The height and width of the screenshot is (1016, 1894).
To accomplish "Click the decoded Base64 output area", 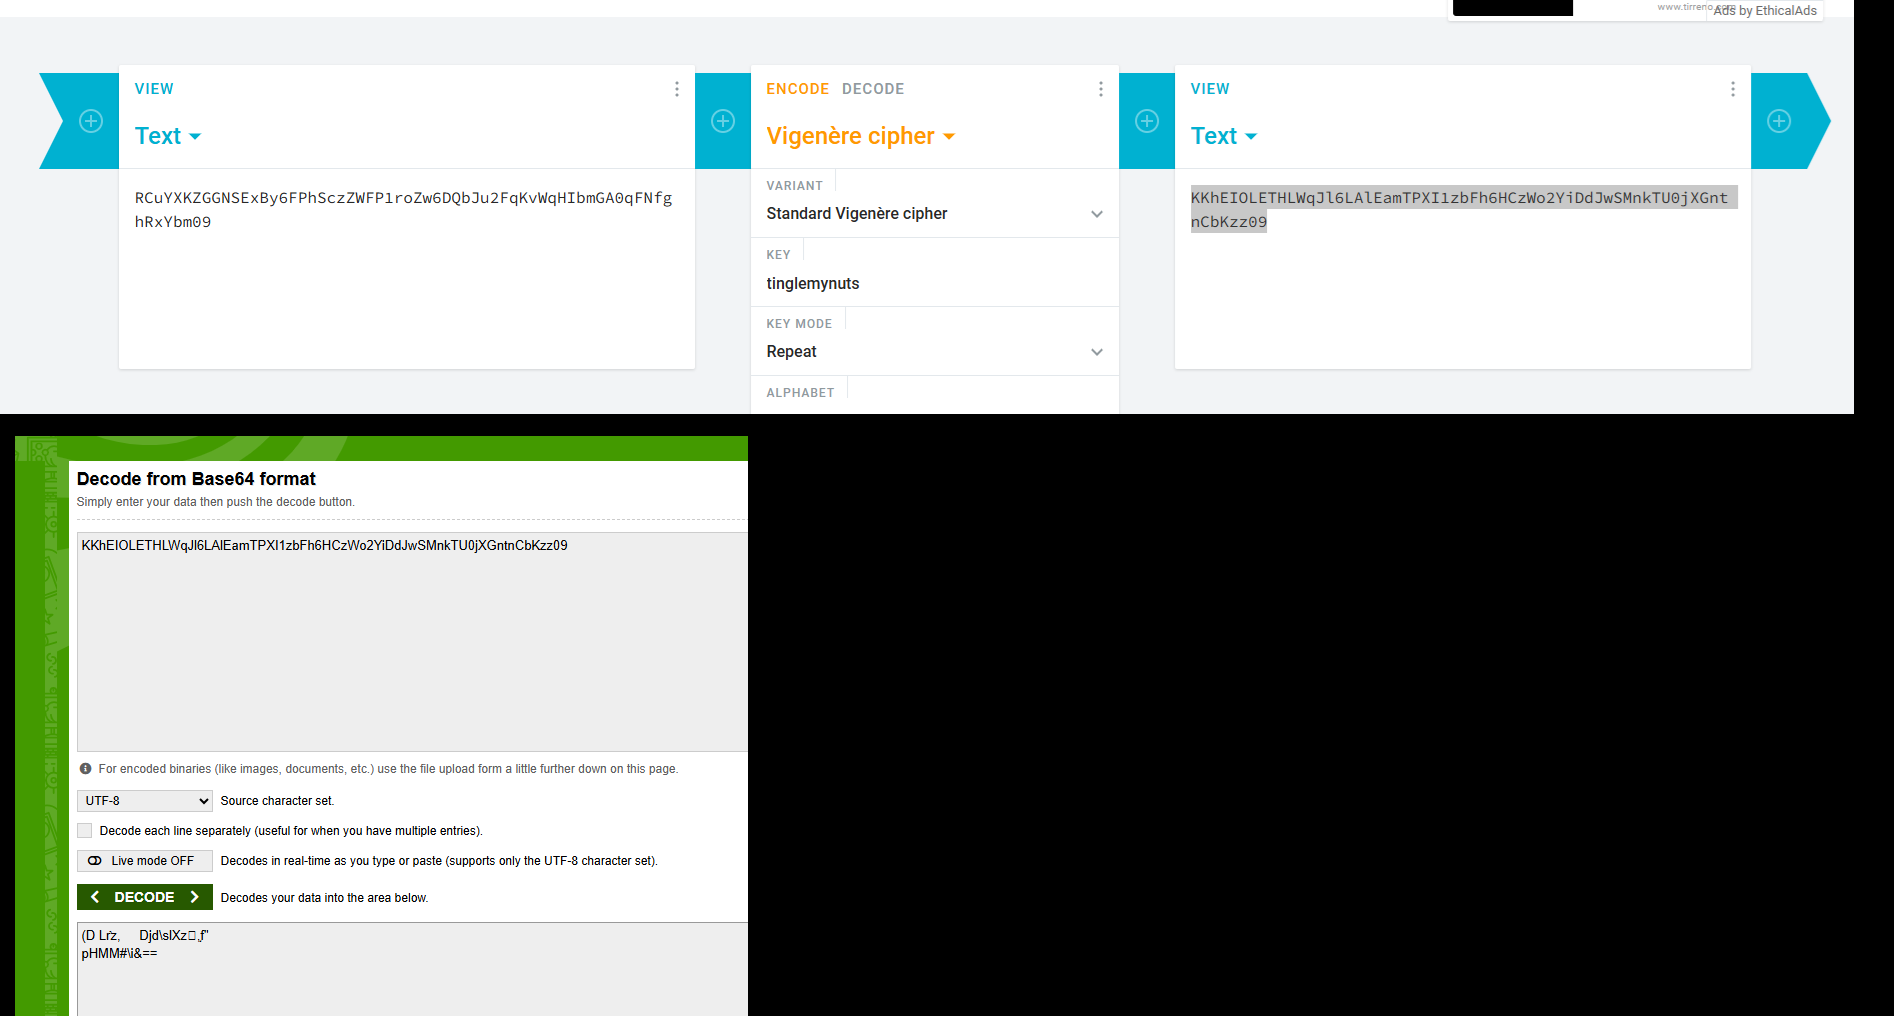I will (x=412, y=969).
